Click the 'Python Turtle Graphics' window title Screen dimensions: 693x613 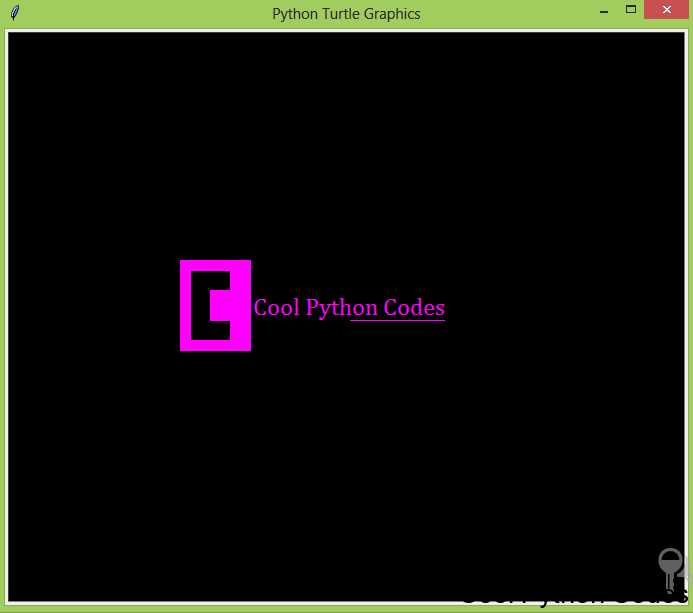[x=346, y=14]
